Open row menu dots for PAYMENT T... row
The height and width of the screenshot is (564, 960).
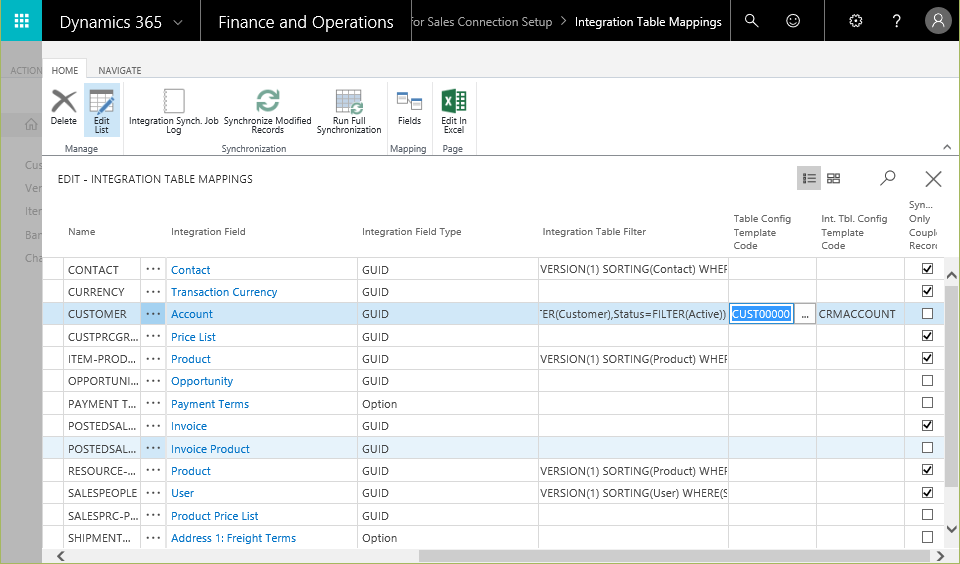point(153,404)
